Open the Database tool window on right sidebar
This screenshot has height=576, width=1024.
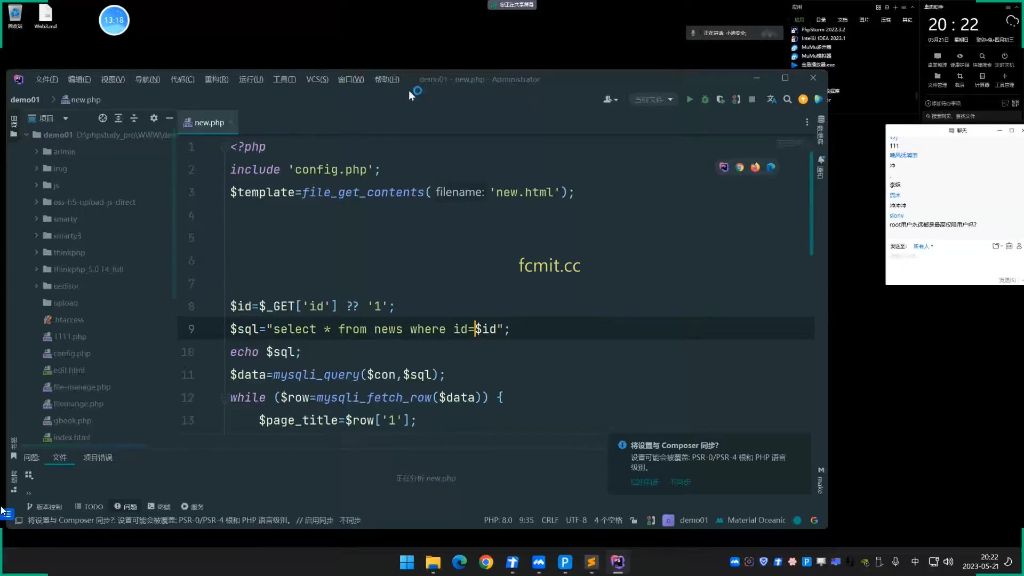(821, 130)
